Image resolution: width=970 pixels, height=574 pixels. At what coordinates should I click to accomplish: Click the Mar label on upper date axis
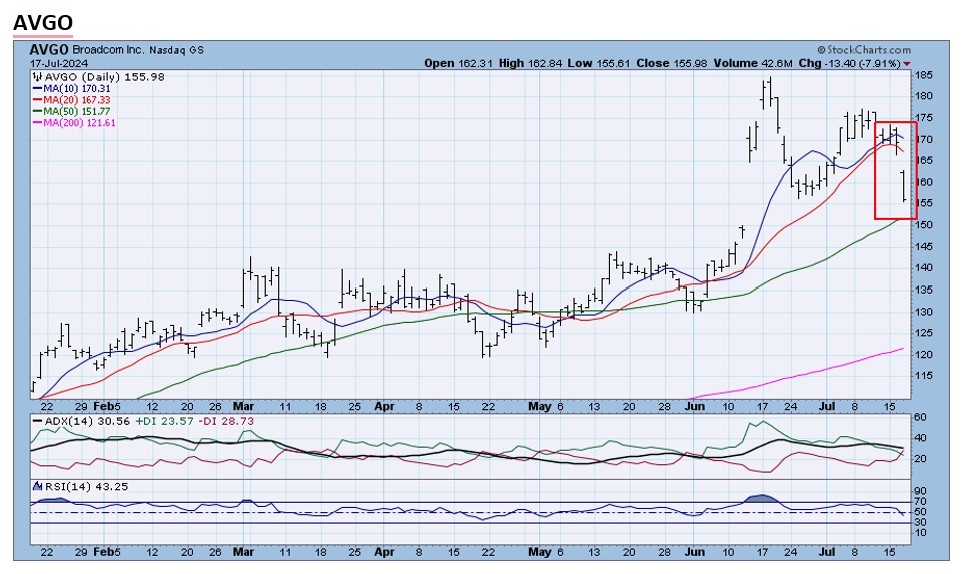click(243, 406)
